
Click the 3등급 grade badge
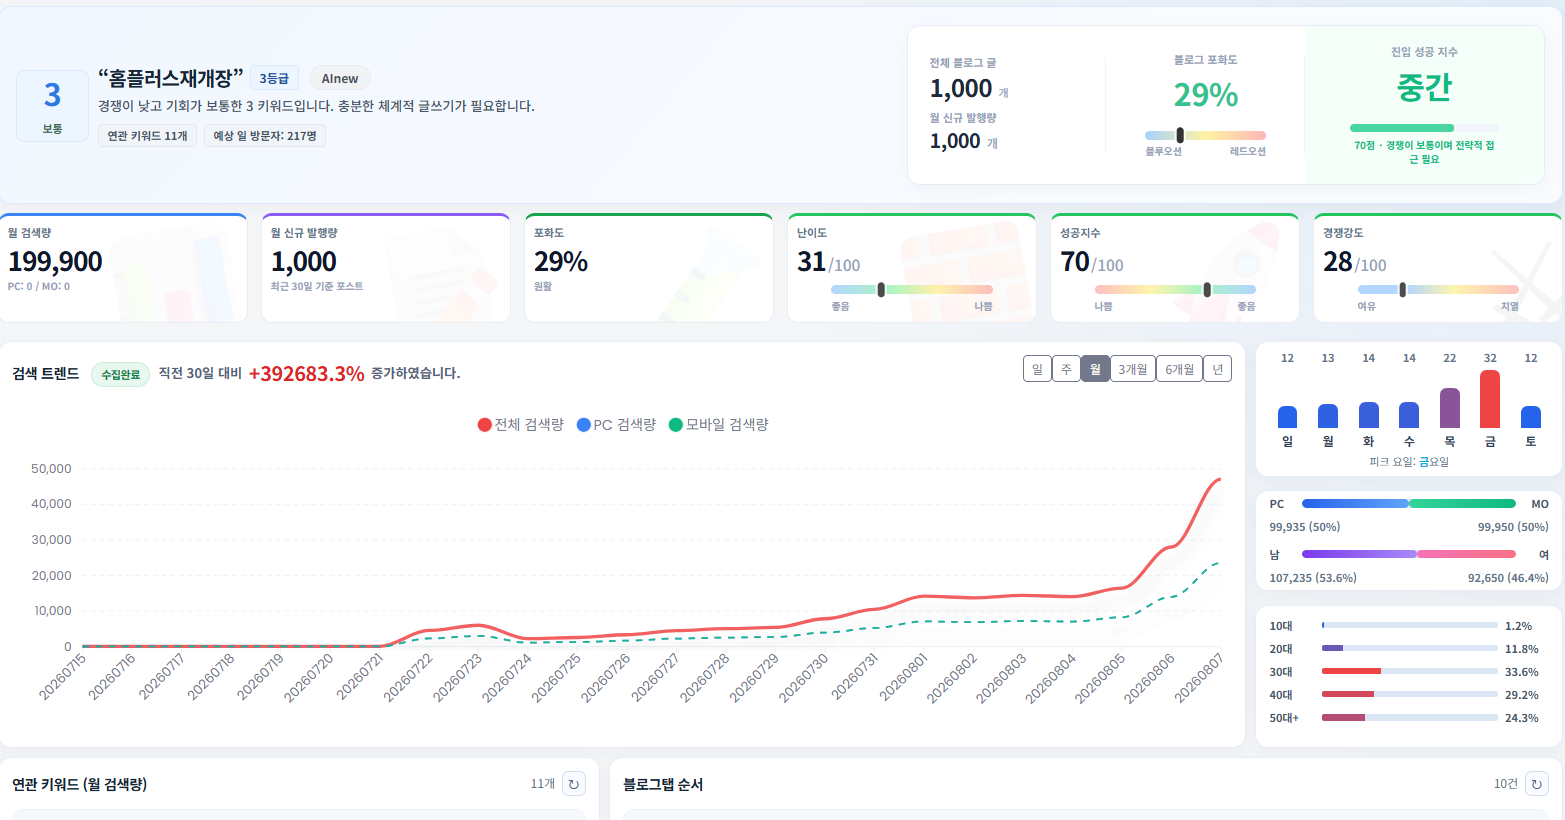(274, 78)
